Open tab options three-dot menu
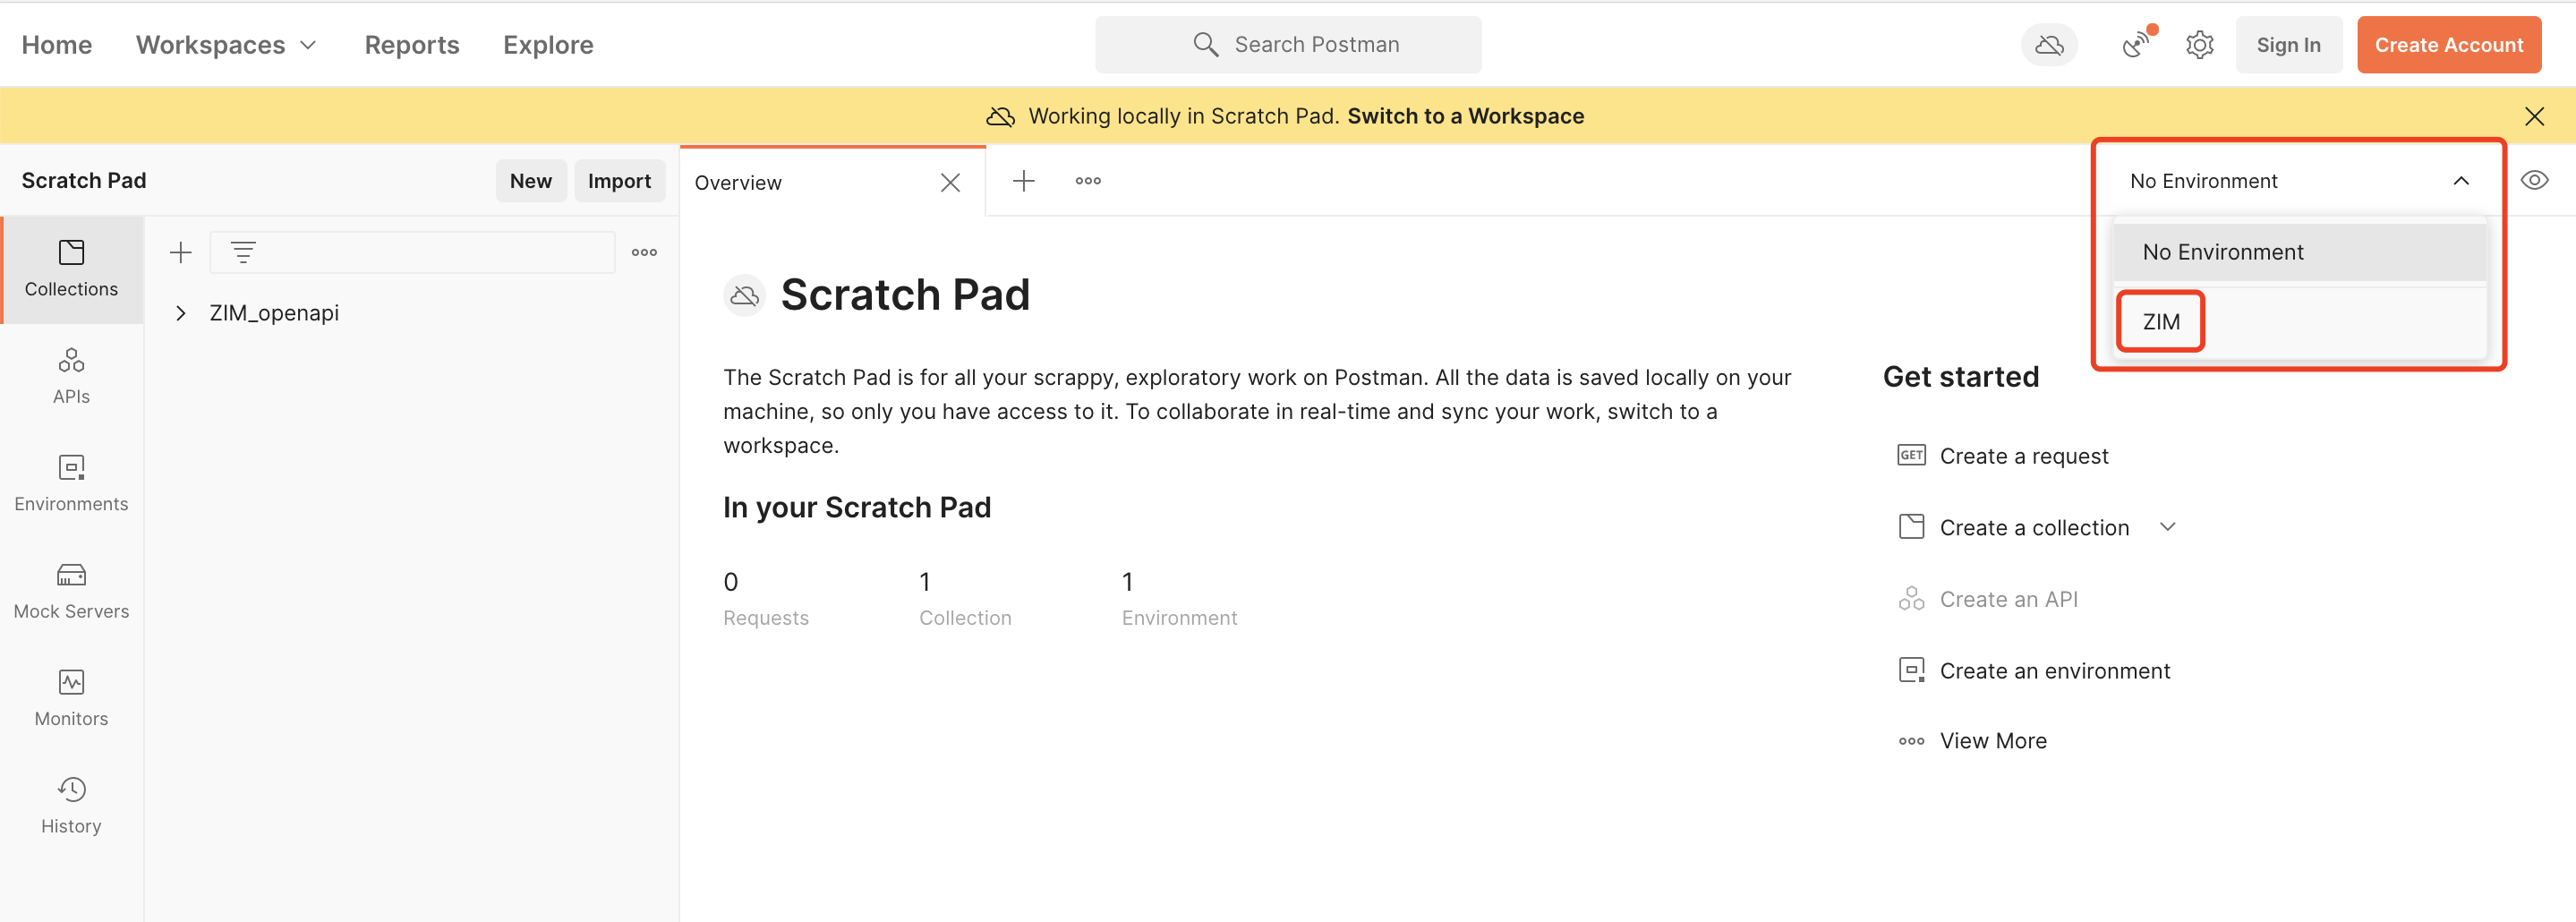 [1088, 181]
